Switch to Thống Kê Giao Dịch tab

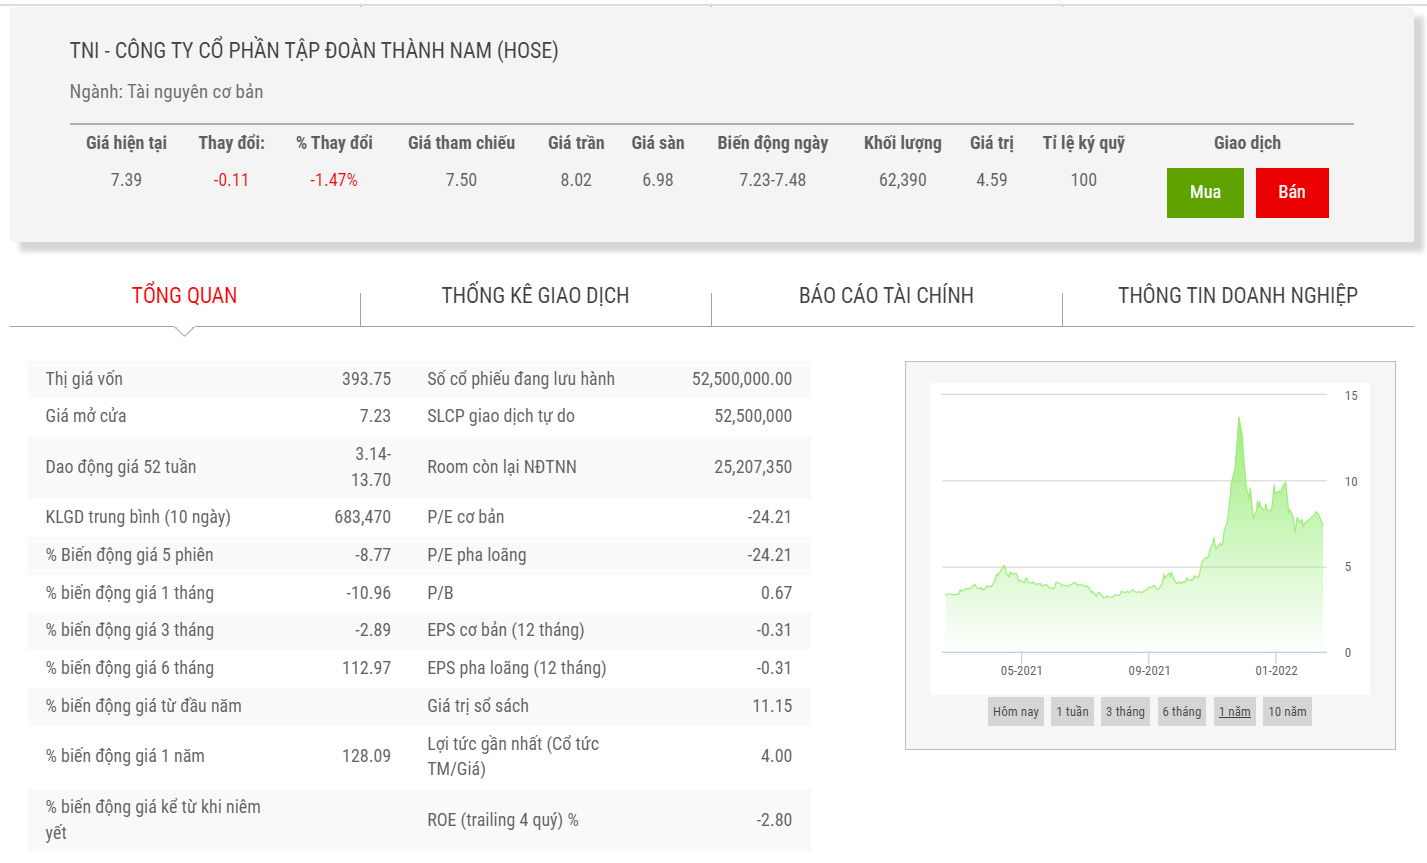(535, 296)
